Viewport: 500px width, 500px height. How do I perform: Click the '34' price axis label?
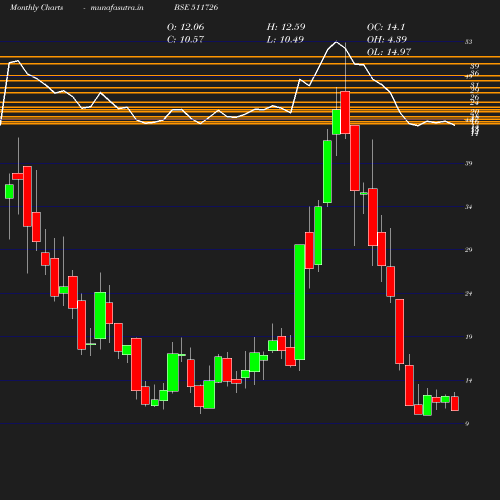[x=468, y=207]
